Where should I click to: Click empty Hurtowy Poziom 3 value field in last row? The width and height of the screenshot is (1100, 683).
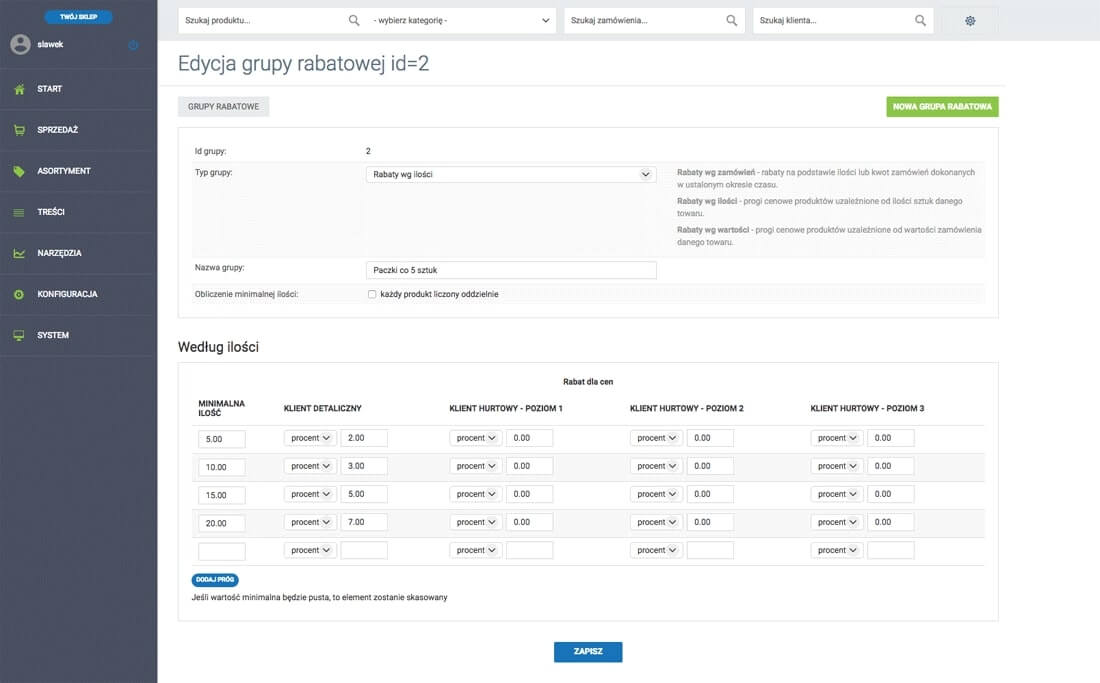pyautogui.click(x=891, y=550)
